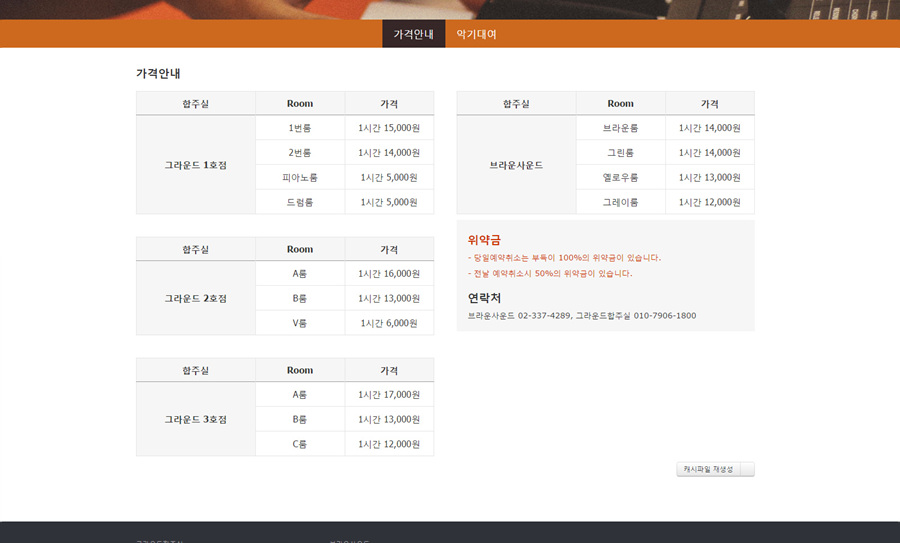Switch to the 악기대여 tab
The width and height of the screenshot is (900, 543).
[476, 34]
